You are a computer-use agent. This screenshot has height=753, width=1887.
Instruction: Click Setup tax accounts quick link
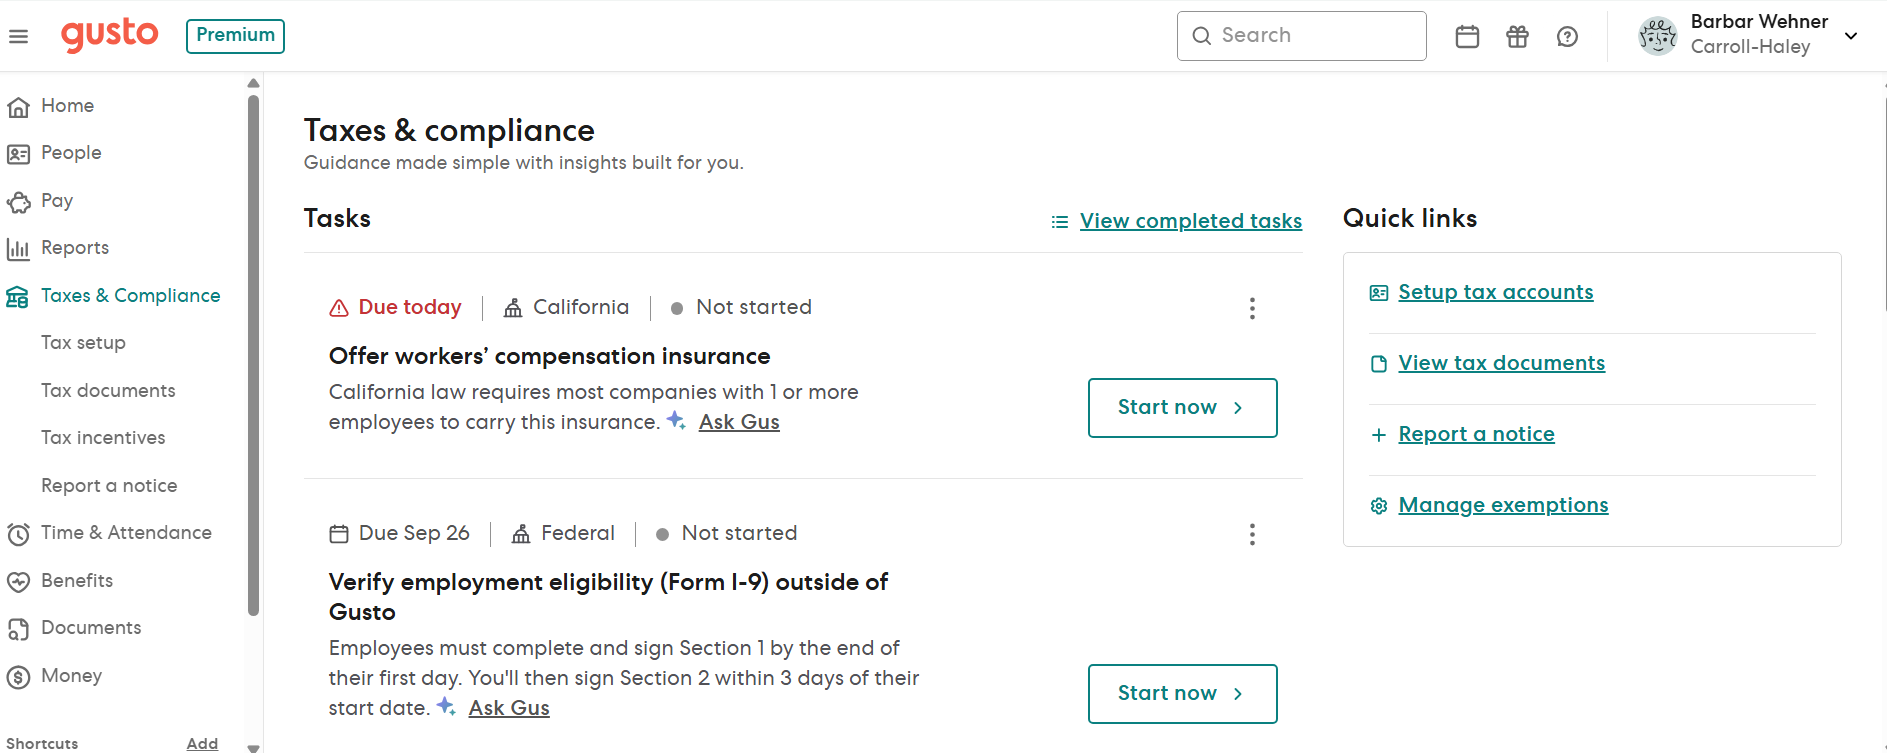(x=1495, y=292)
